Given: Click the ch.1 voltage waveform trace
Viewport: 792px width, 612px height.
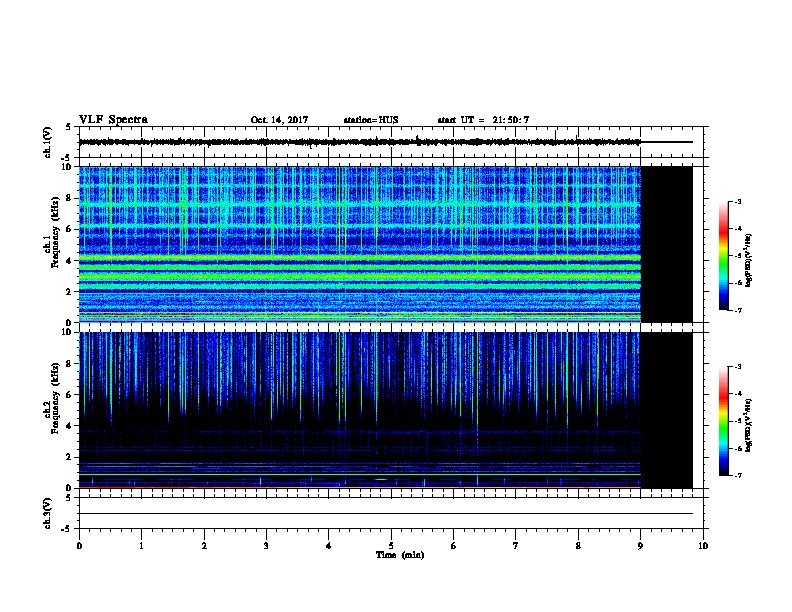Looking at the screenshot, I should coord(360,142).
